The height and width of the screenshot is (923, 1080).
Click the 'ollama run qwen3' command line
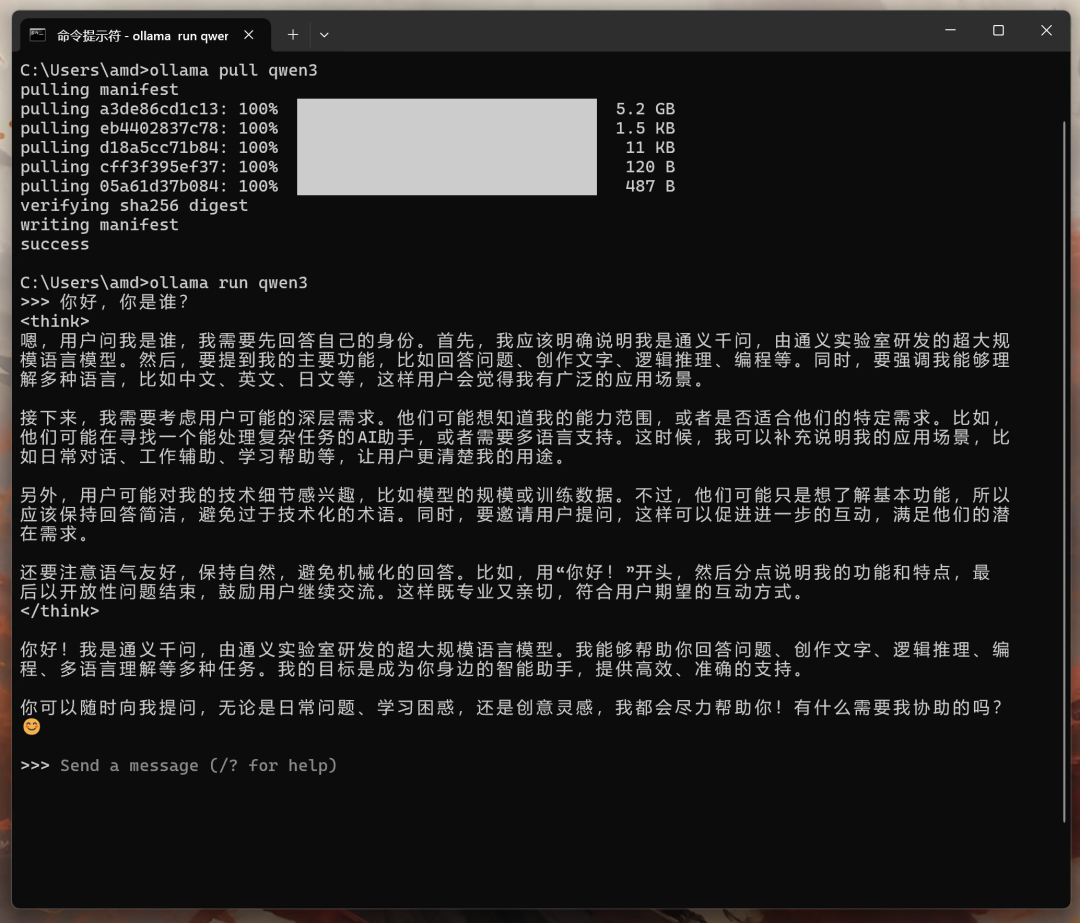tap(164, 282)
